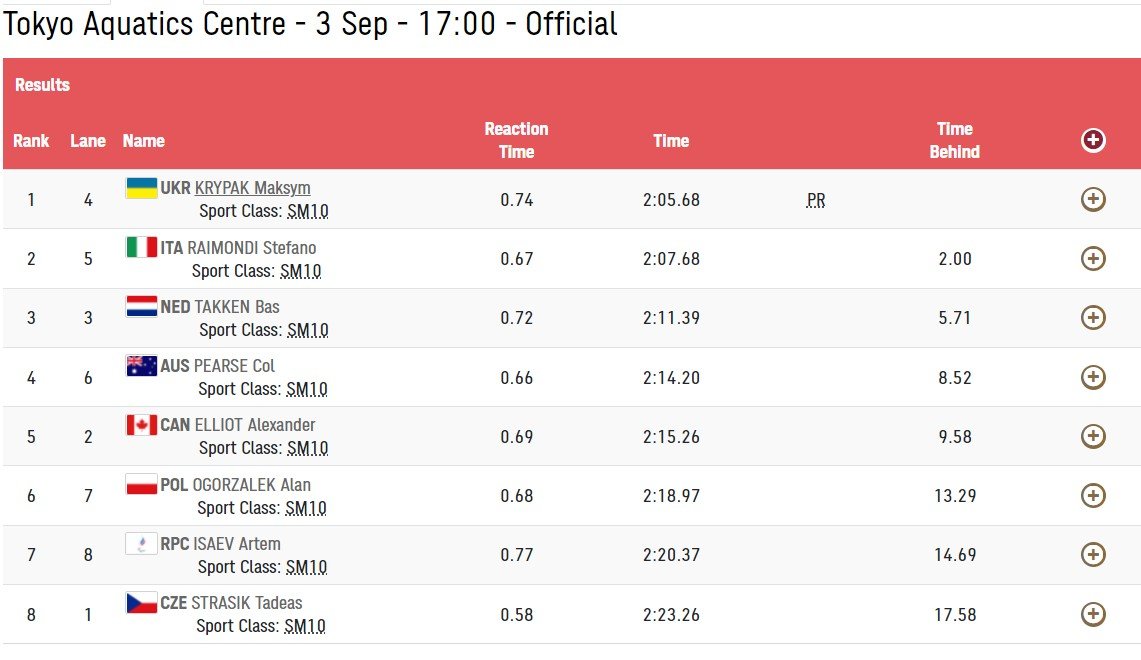Expand details for TAKKEN Bas row
Viewport: 1141px width, 660px height.
[x=1093, y=318]
